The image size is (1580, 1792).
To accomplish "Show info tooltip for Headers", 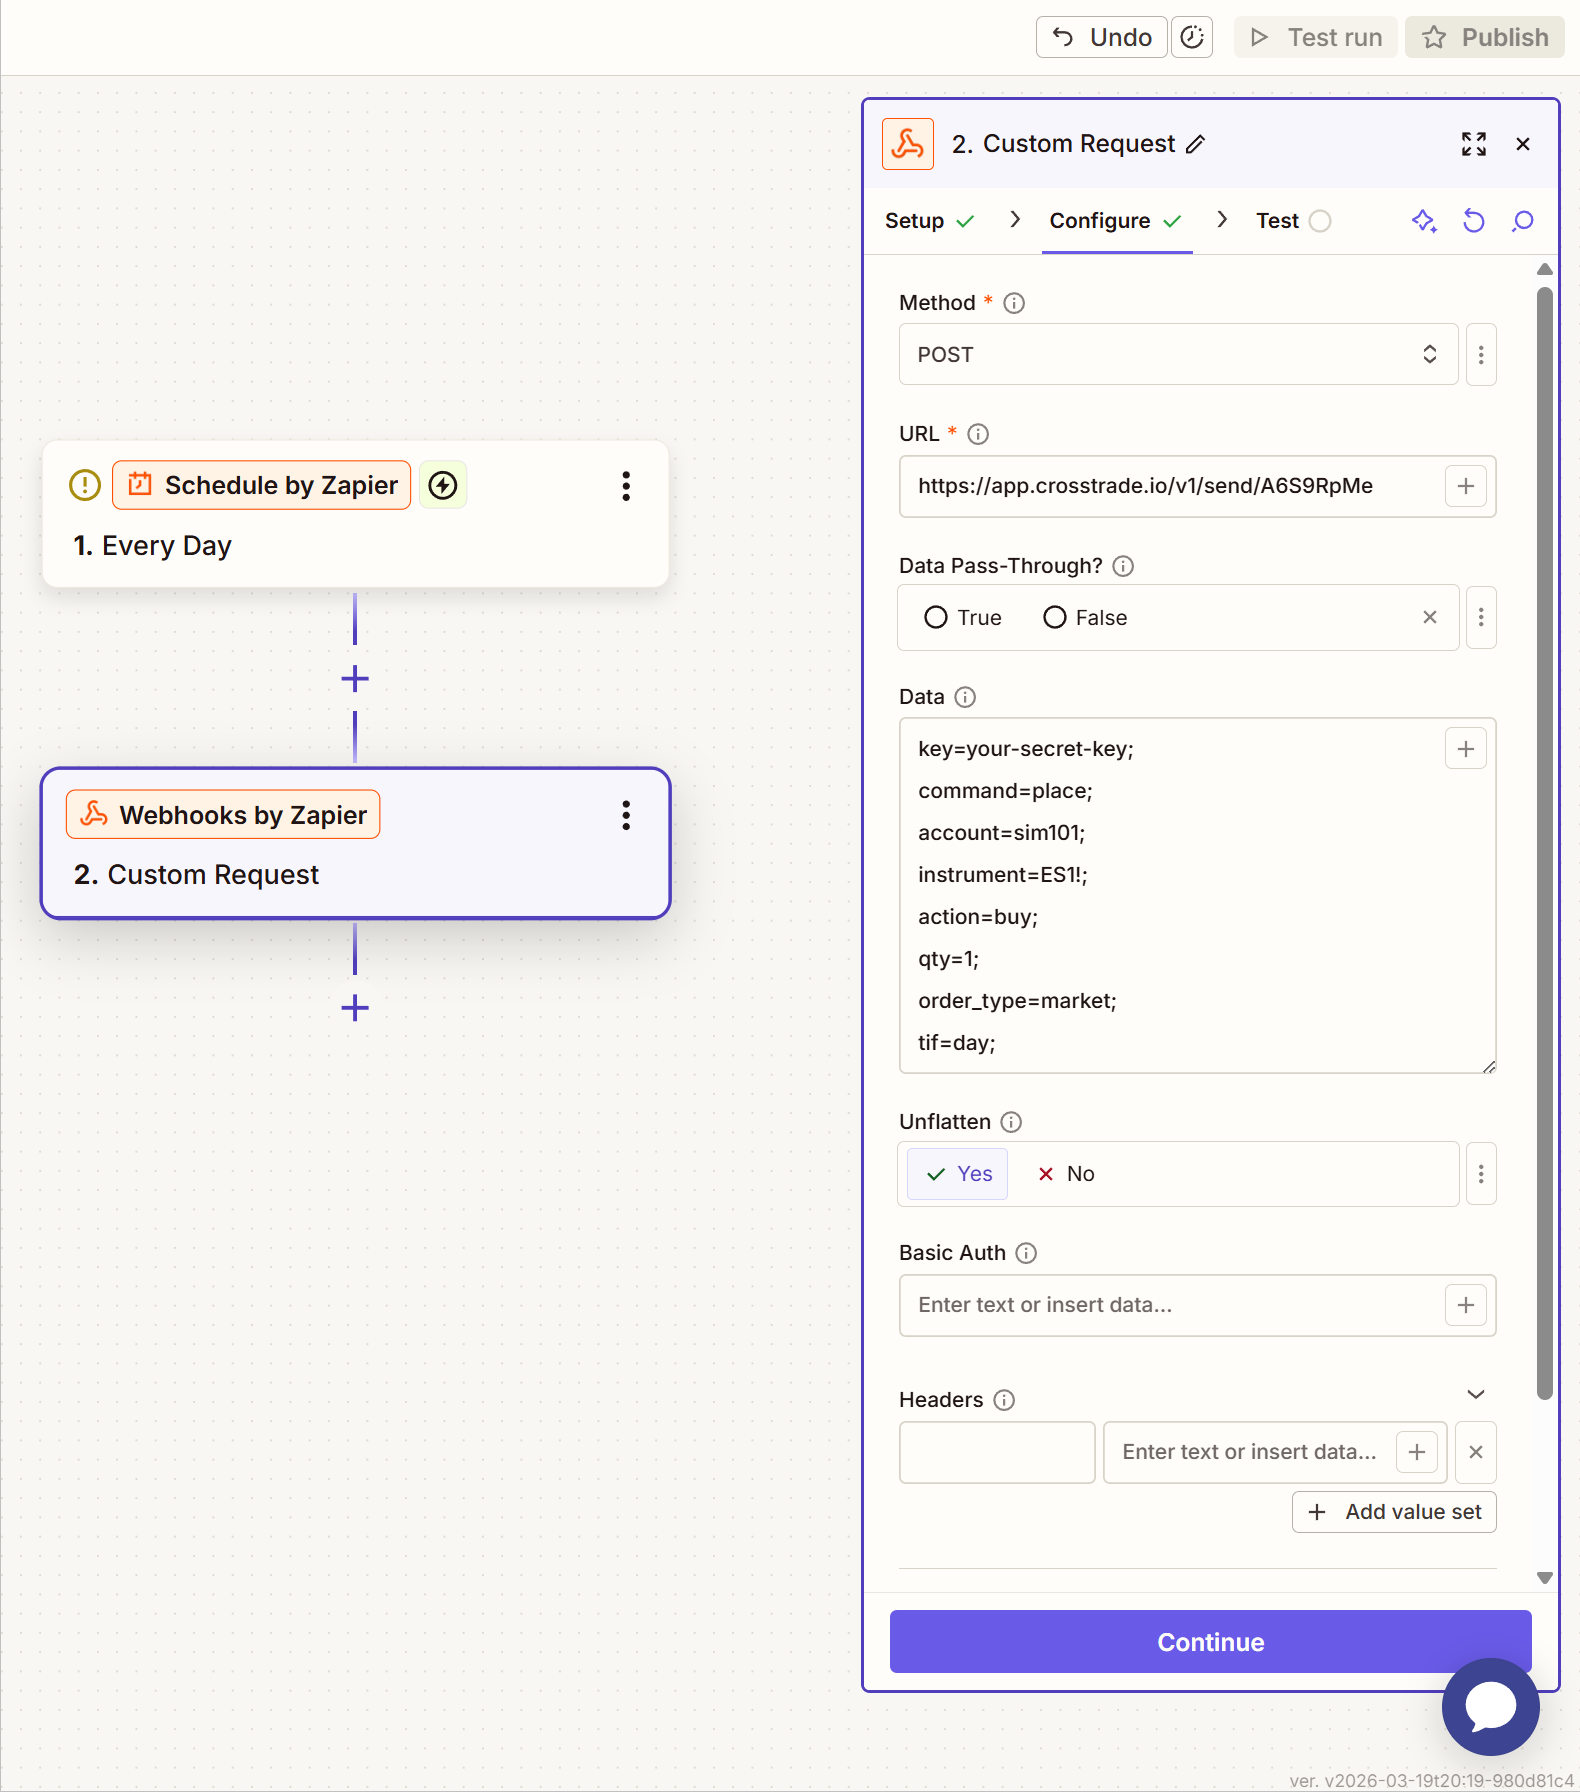I will pyautogui.click(x=1004, y=1400).
